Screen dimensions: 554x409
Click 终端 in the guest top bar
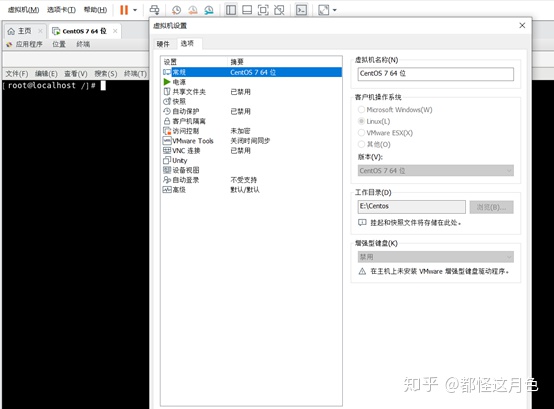click(x=83, y=44)
